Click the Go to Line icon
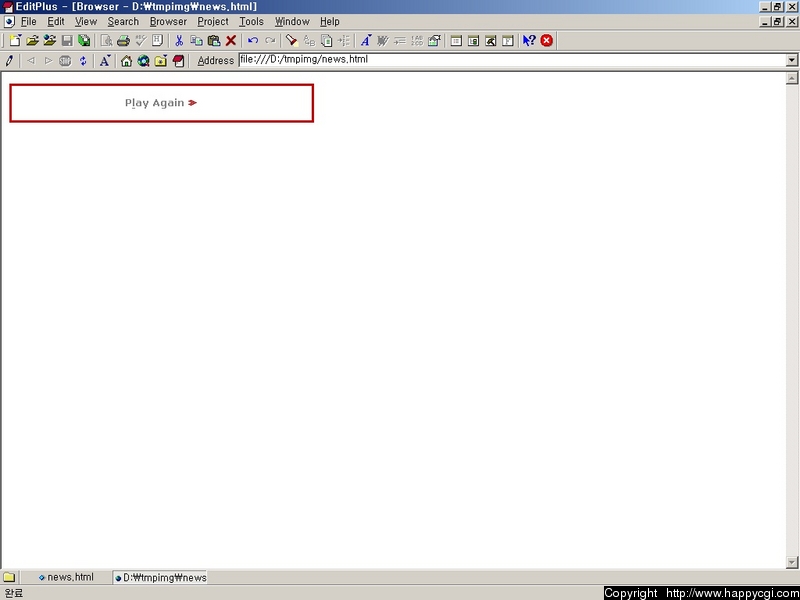This screenshot has height=600, width=800. 344,40
